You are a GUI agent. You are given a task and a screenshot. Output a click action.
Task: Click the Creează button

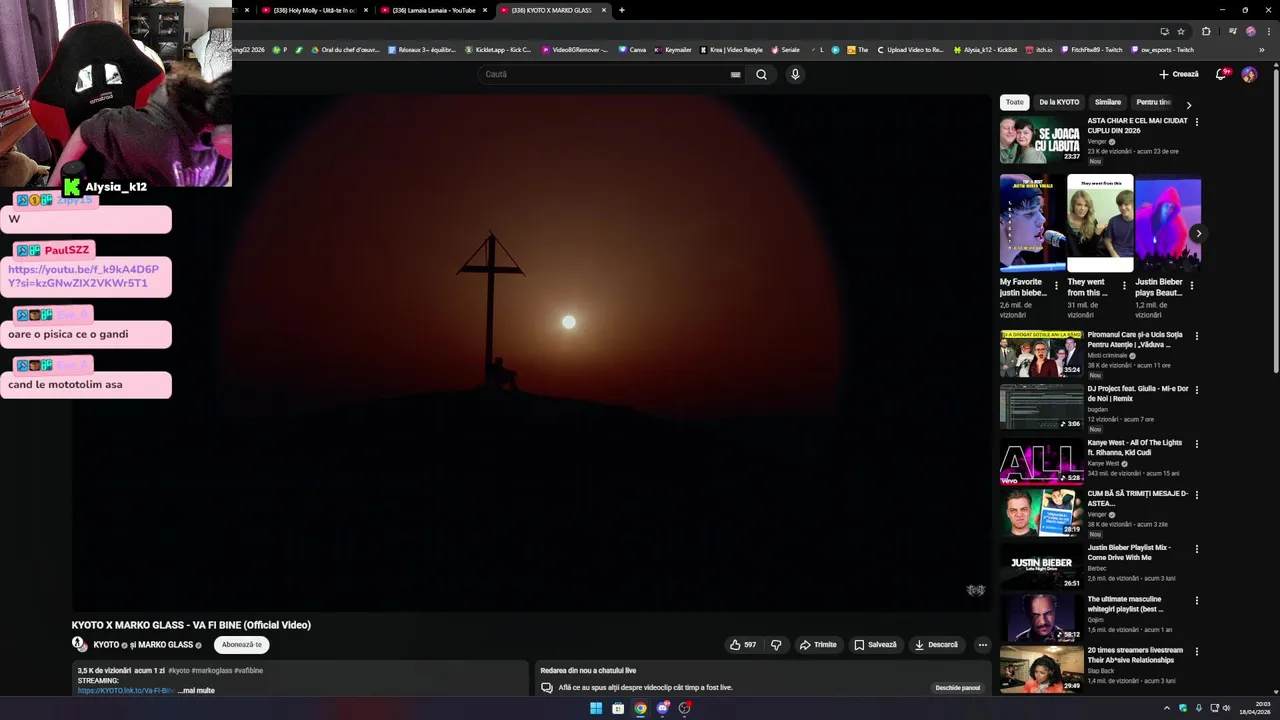pyautogui.click(x=1179, y=74)
